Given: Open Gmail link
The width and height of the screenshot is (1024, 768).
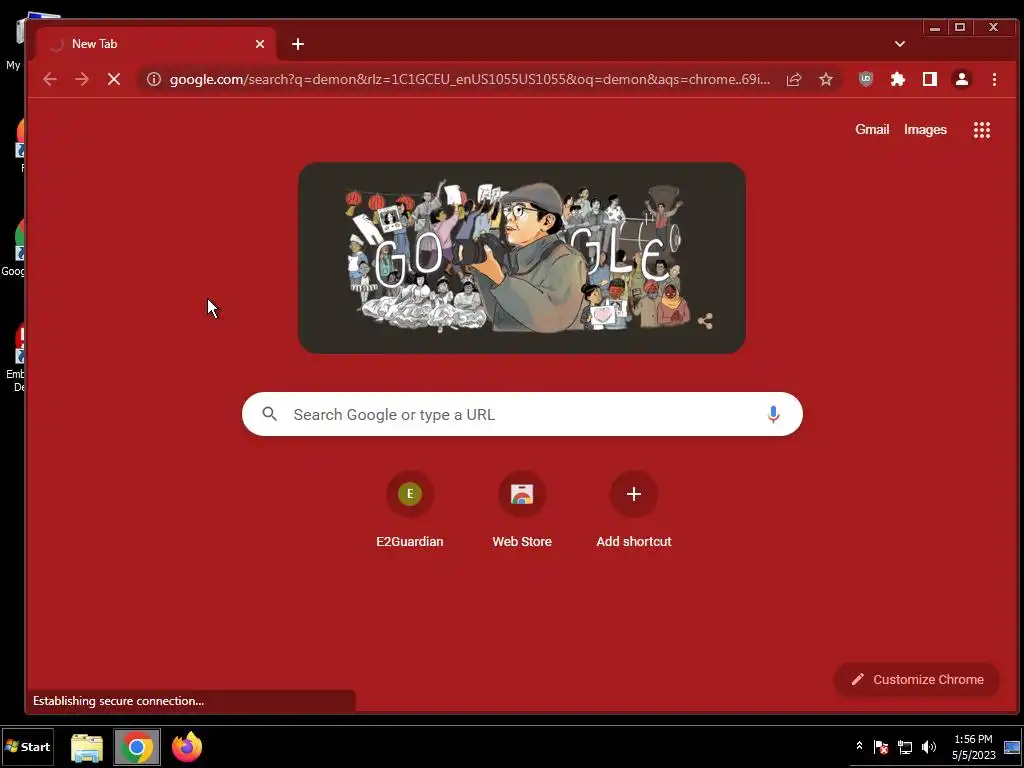Looking at the screenshot, I should click(x=872, y=130).
